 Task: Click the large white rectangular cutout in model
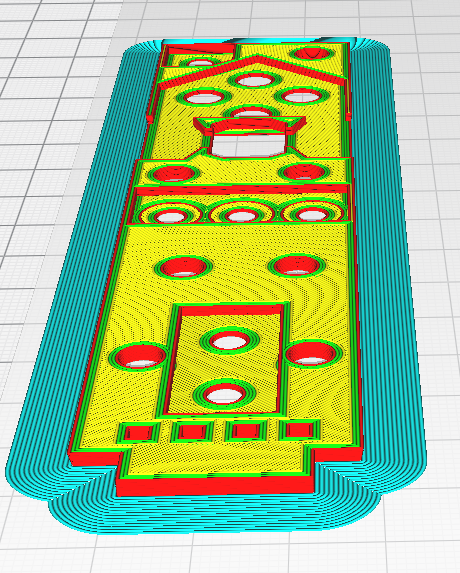[248, 145]
